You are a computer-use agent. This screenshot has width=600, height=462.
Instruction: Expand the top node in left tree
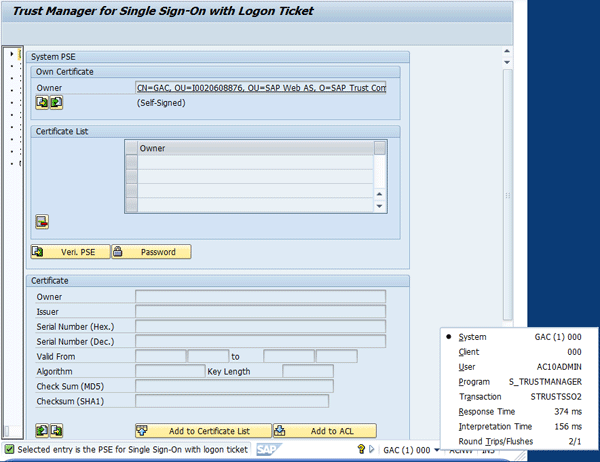coord(9,53)
